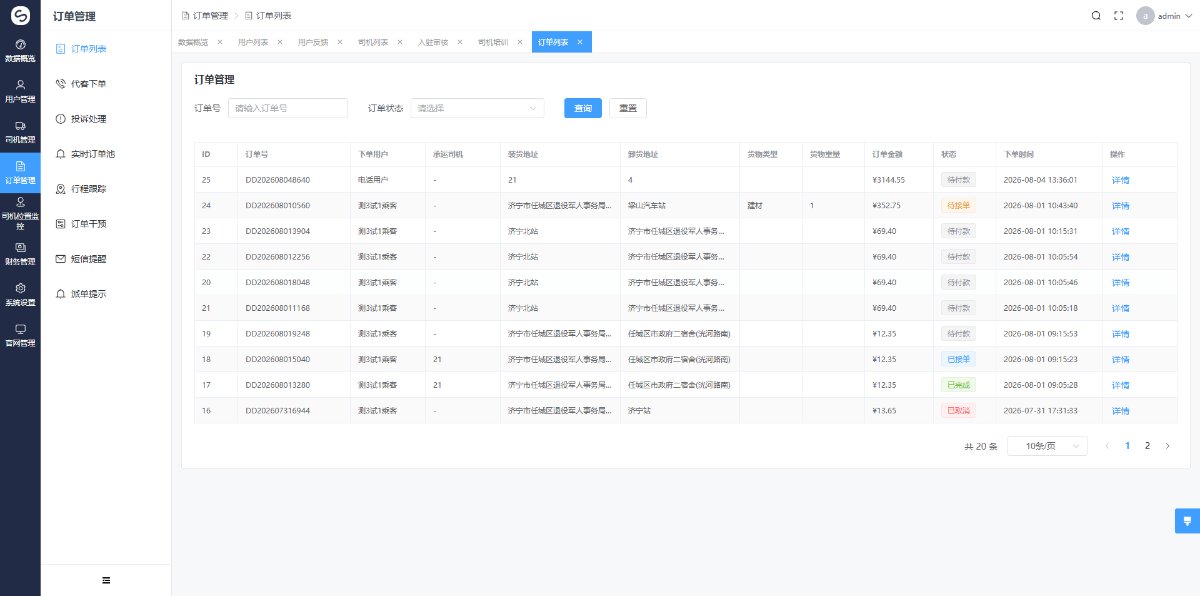1200x596 pixels.
Task: Open 派单提示 submenu item
Action: click(106, 294)
